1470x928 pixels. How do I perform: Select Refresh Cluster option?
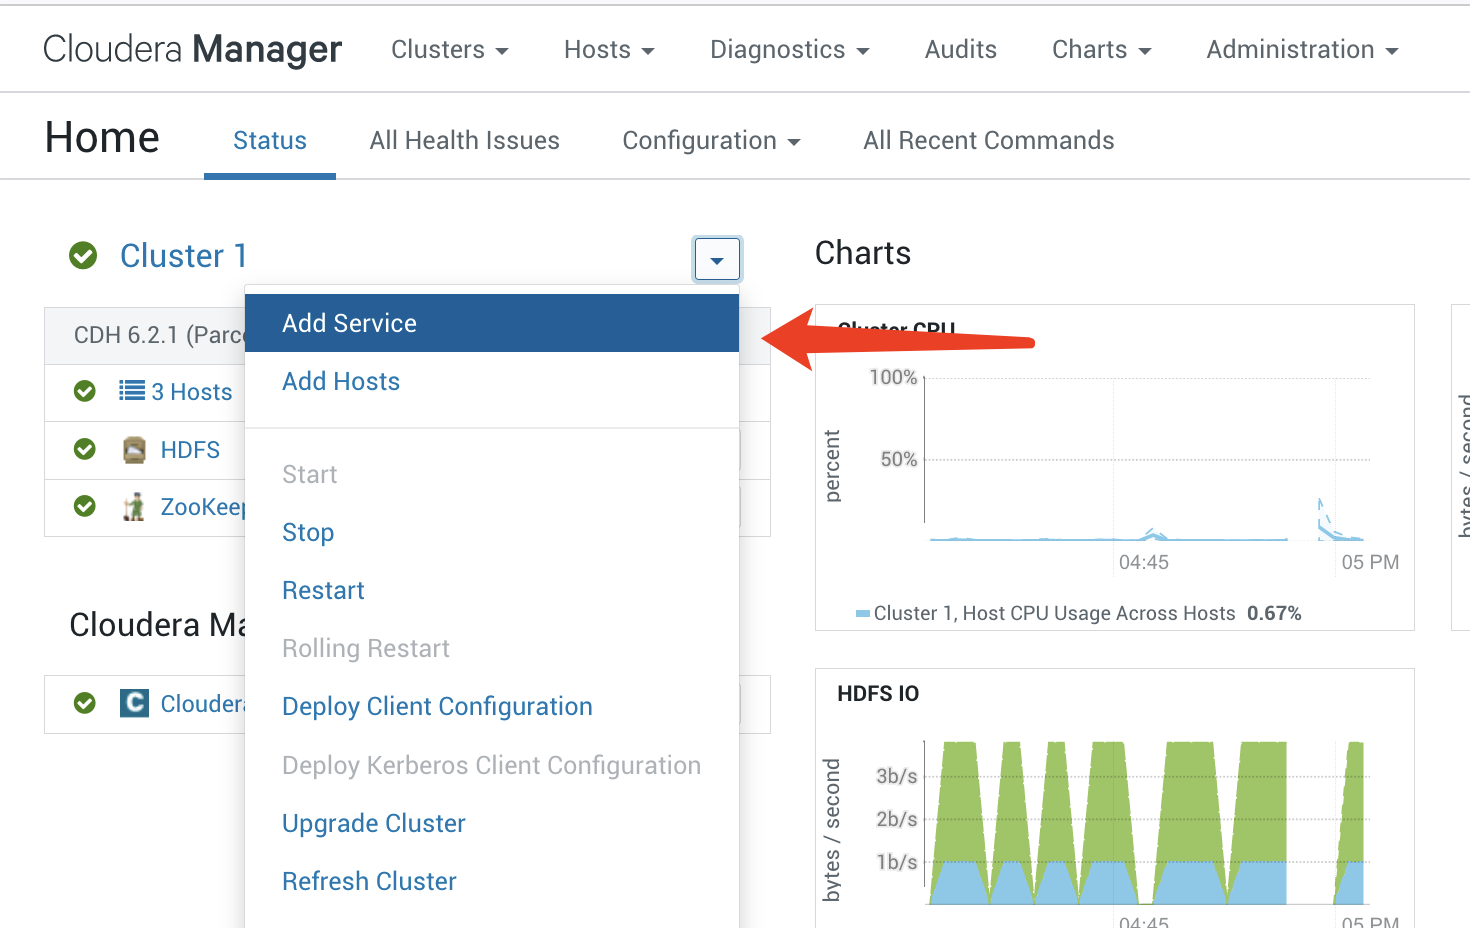pyautogui.click(x=492, y=881)
